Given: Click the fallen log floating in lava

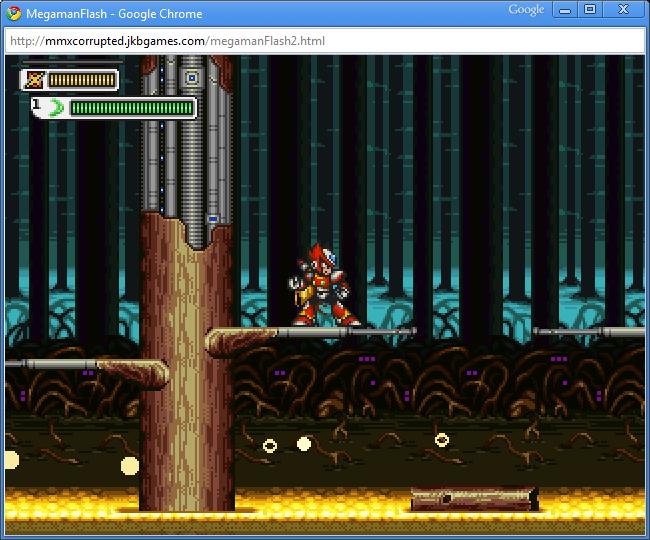Looking at the screenshot, I should (x=474, y=499).
